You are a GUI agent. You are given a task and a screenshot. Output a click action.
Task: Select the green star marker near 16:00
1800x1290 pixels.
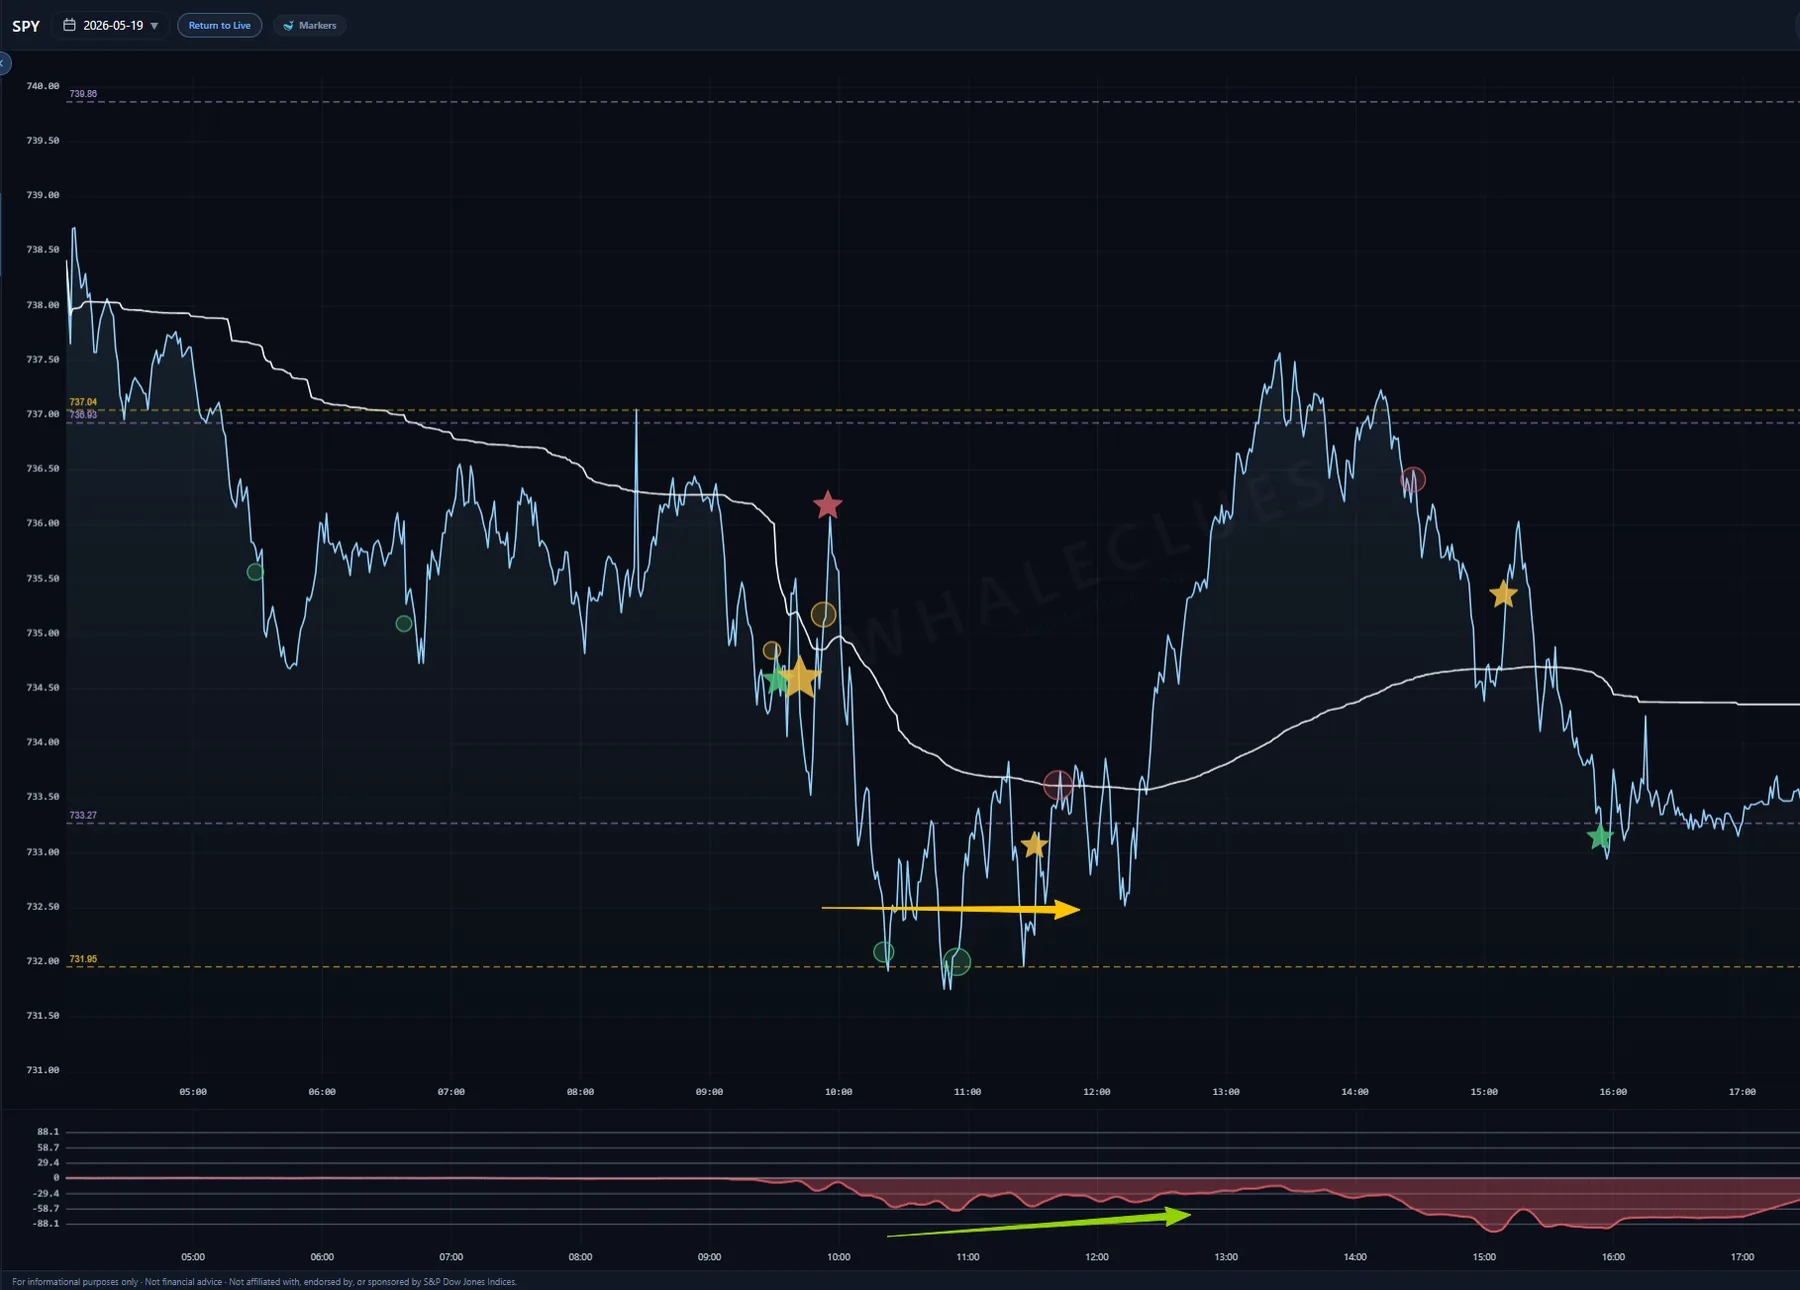click(1600, 837)
